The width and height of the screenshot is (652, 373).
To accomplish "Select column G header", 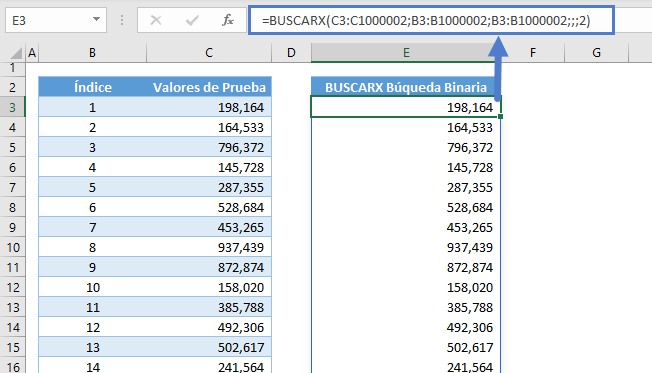I will coord(596,53).
